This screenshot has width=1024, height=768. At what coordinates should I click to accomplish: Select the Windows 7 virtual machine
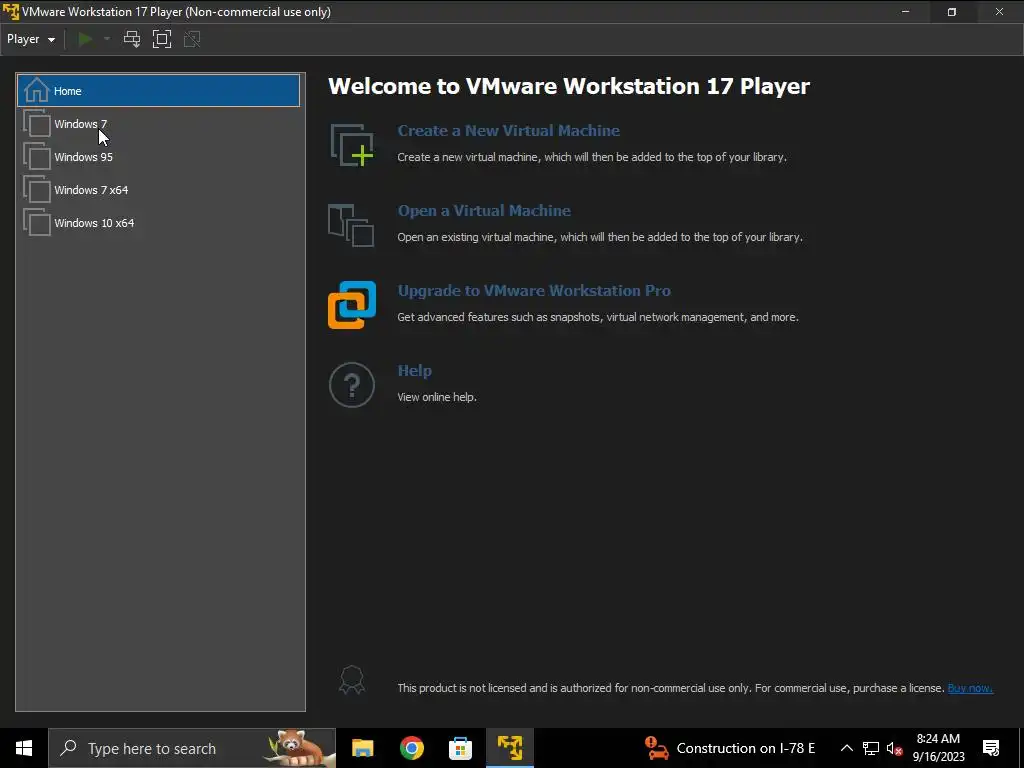(x=159, y=124)
